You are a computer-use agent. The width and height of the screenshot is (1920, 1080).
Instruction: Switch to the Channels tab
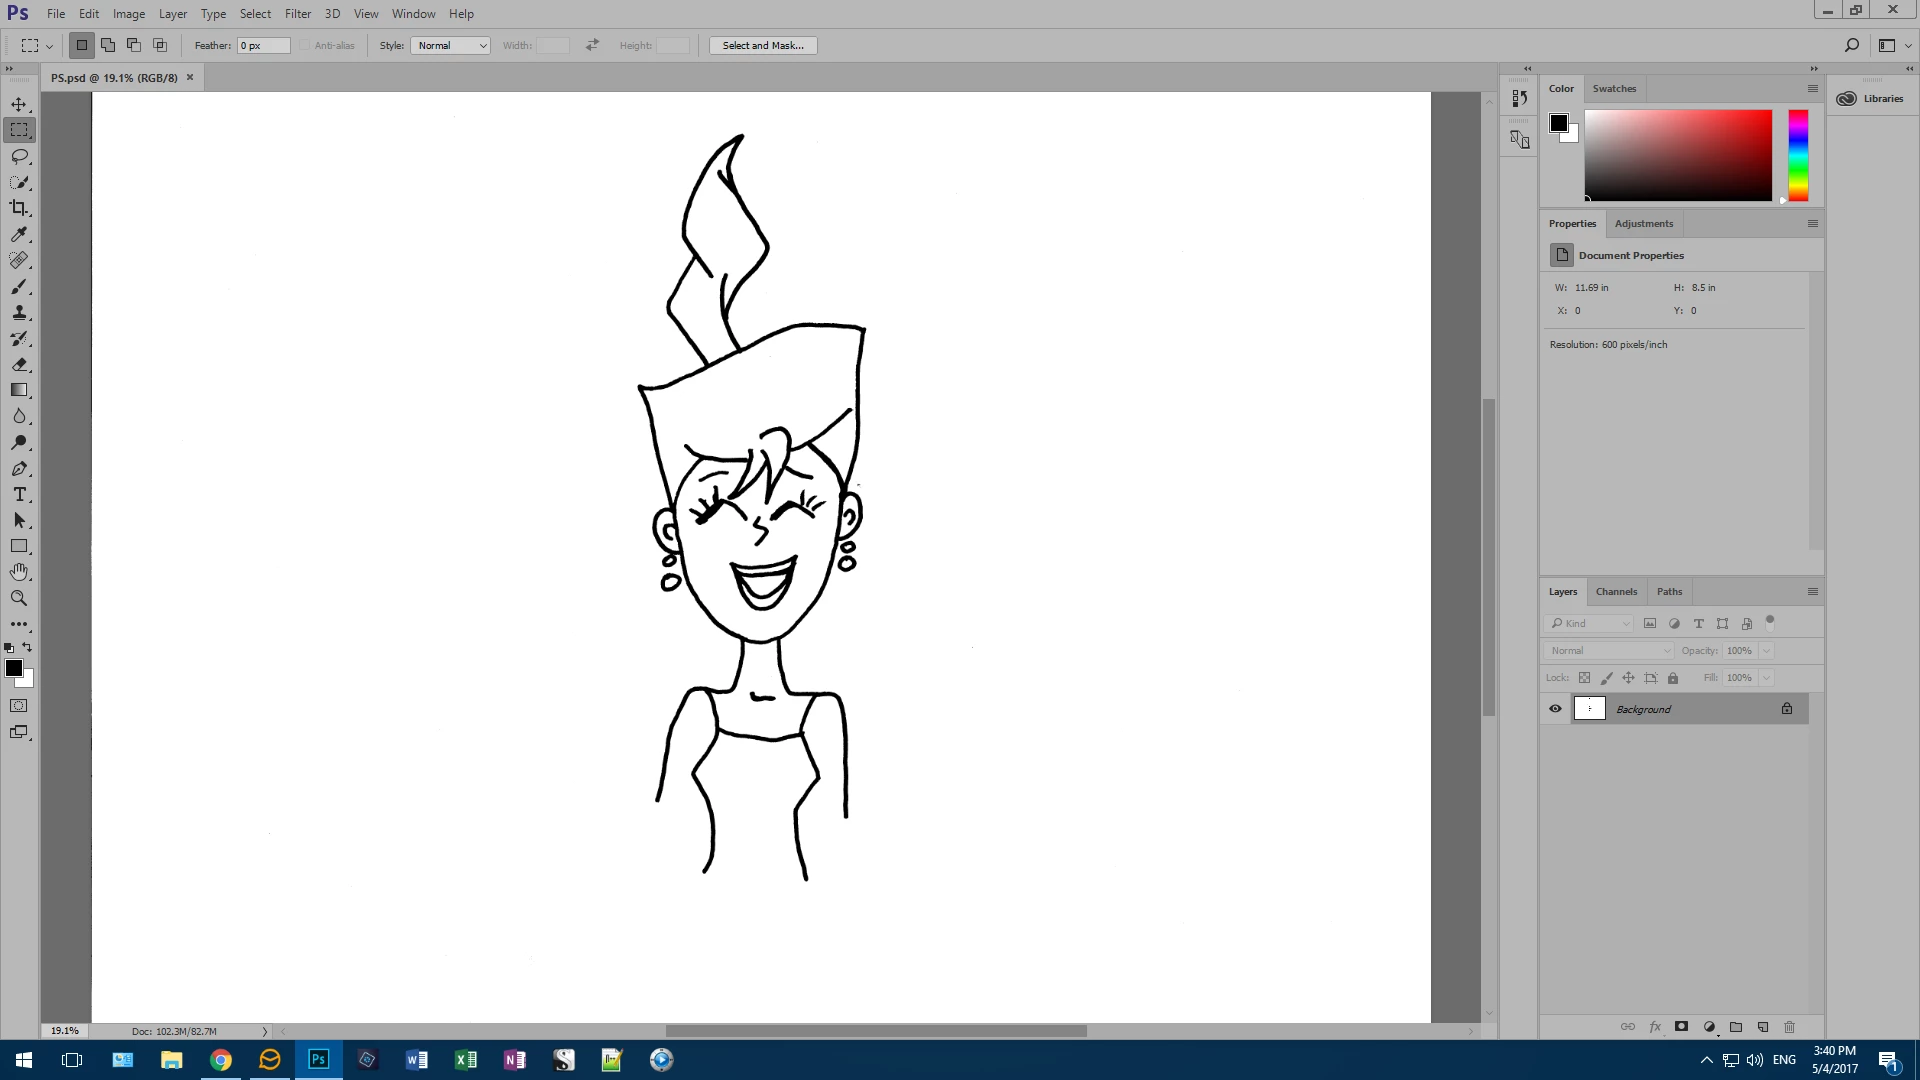click(x=1616, y=592)
